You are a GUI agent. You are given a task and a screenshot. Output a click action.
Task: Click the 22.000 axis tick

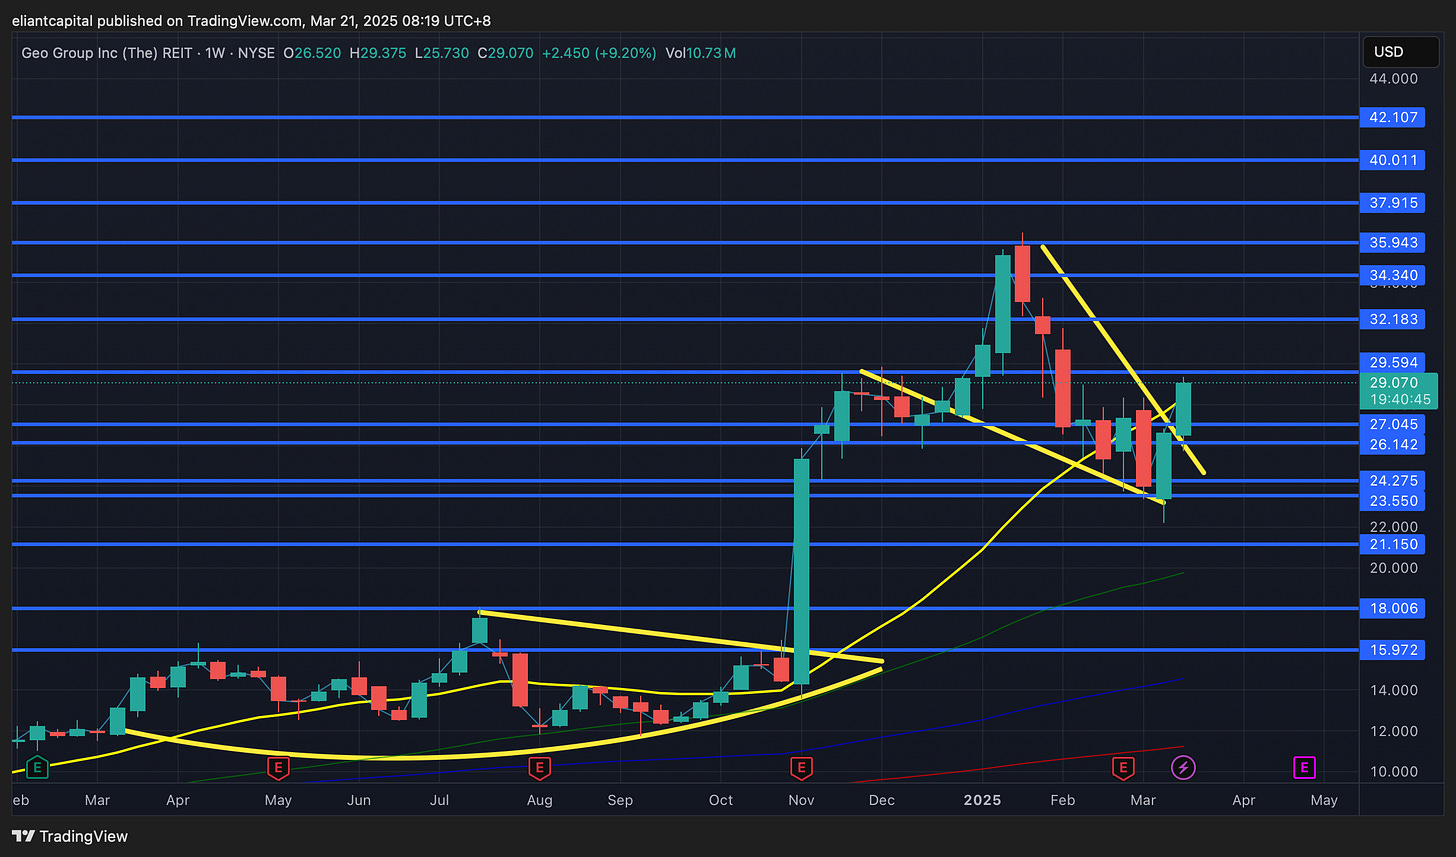pos(1394,527)
